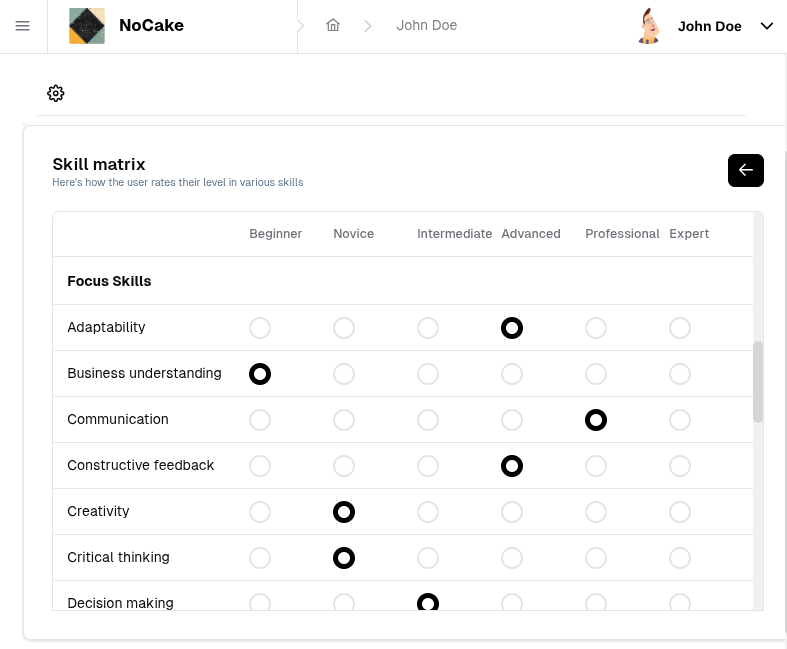Click the NoCake brand name

(x=151, y=26)
